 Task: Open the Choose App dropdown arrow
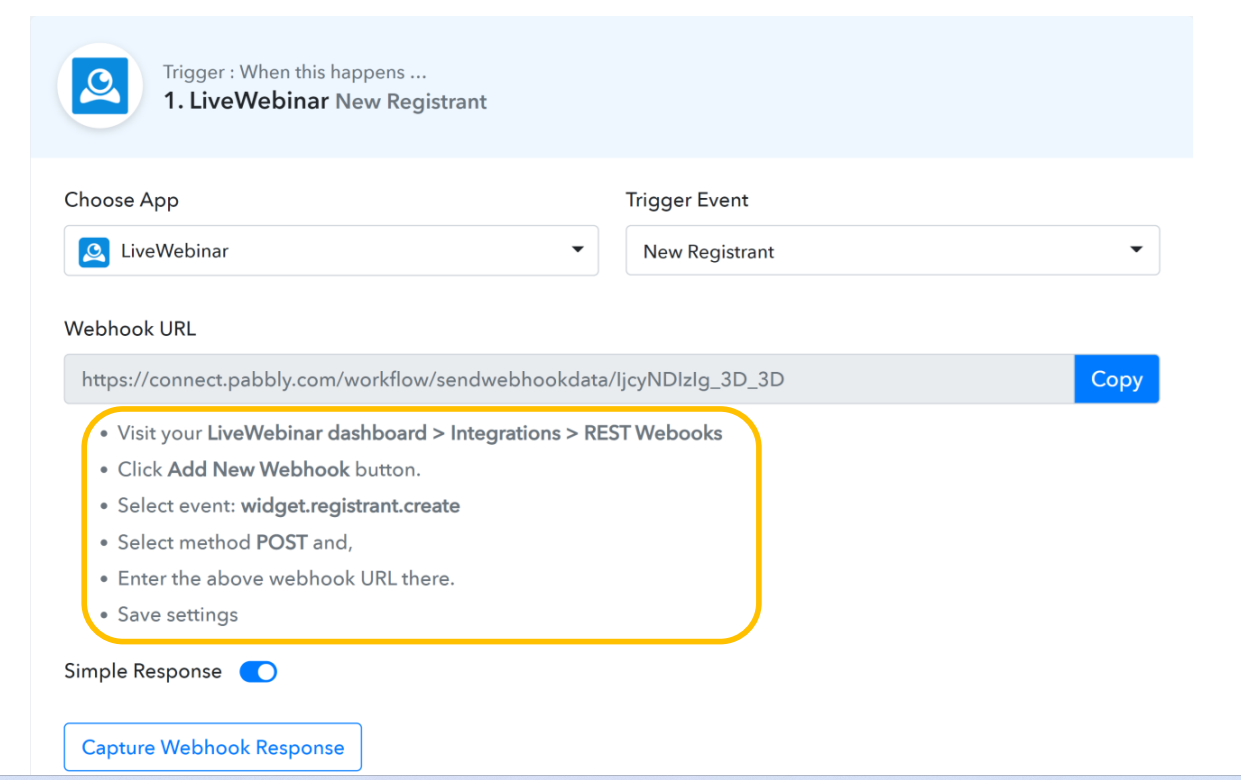577,250
